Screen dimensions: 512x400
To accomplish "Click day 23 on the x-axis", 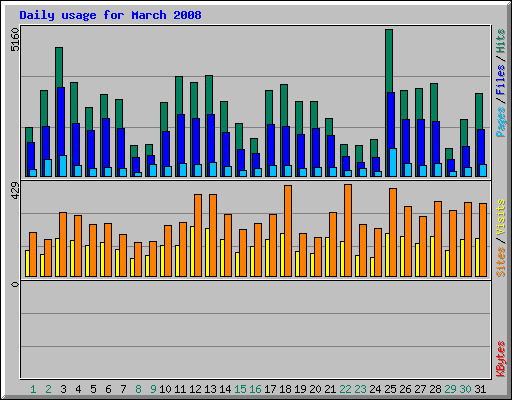I will click(x=360, y=389).
